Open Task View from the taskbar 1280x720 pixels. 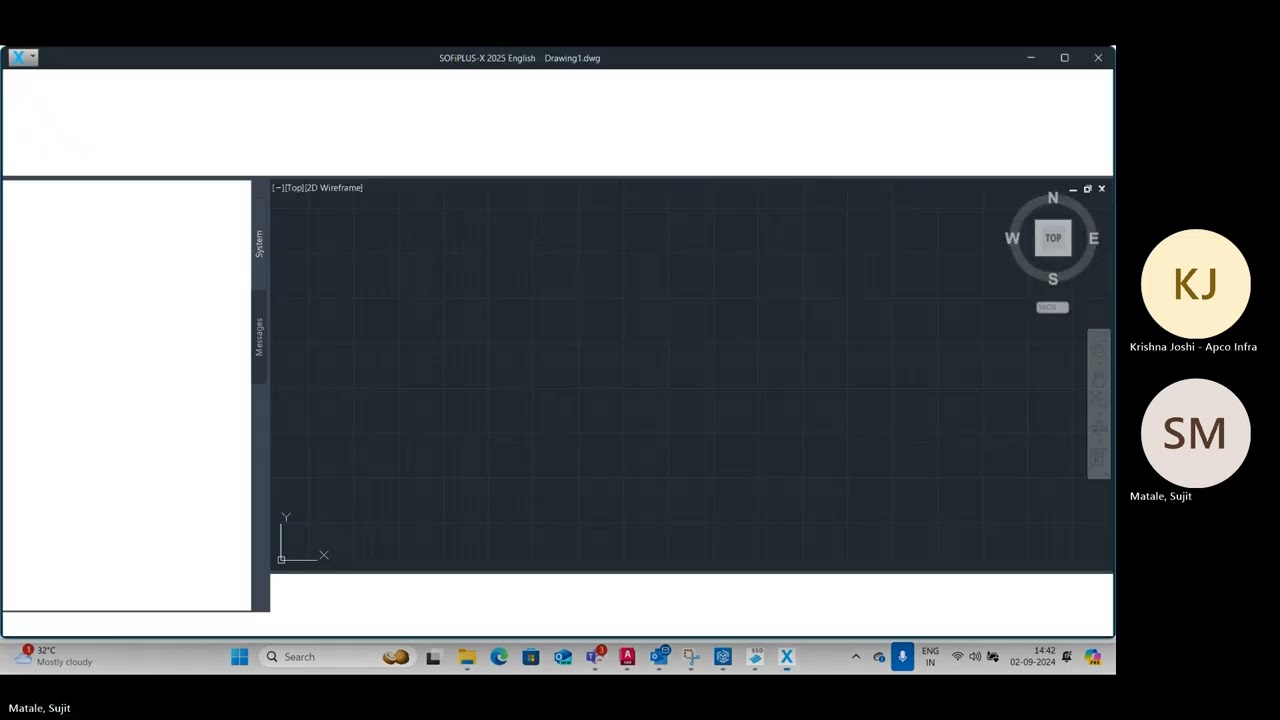tap(433, 657)
